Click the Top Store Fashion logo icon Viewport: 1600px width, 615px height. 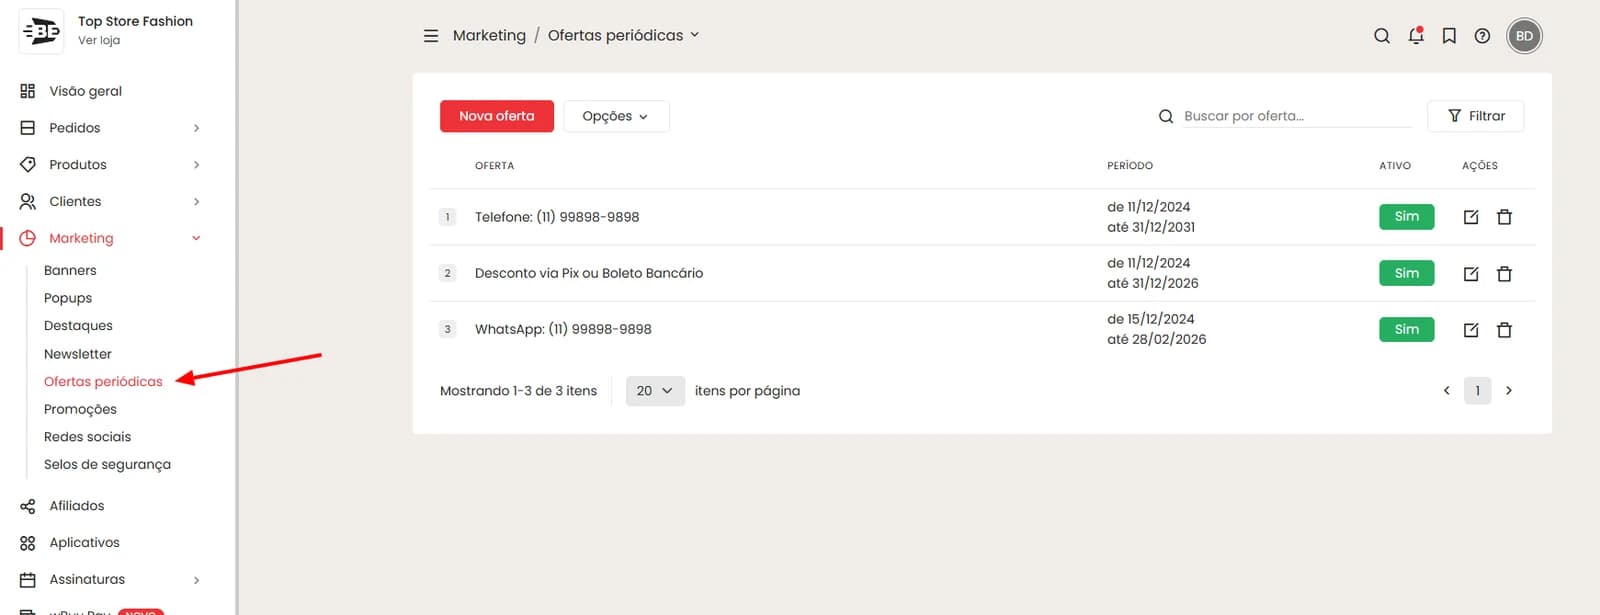[42, 31]
